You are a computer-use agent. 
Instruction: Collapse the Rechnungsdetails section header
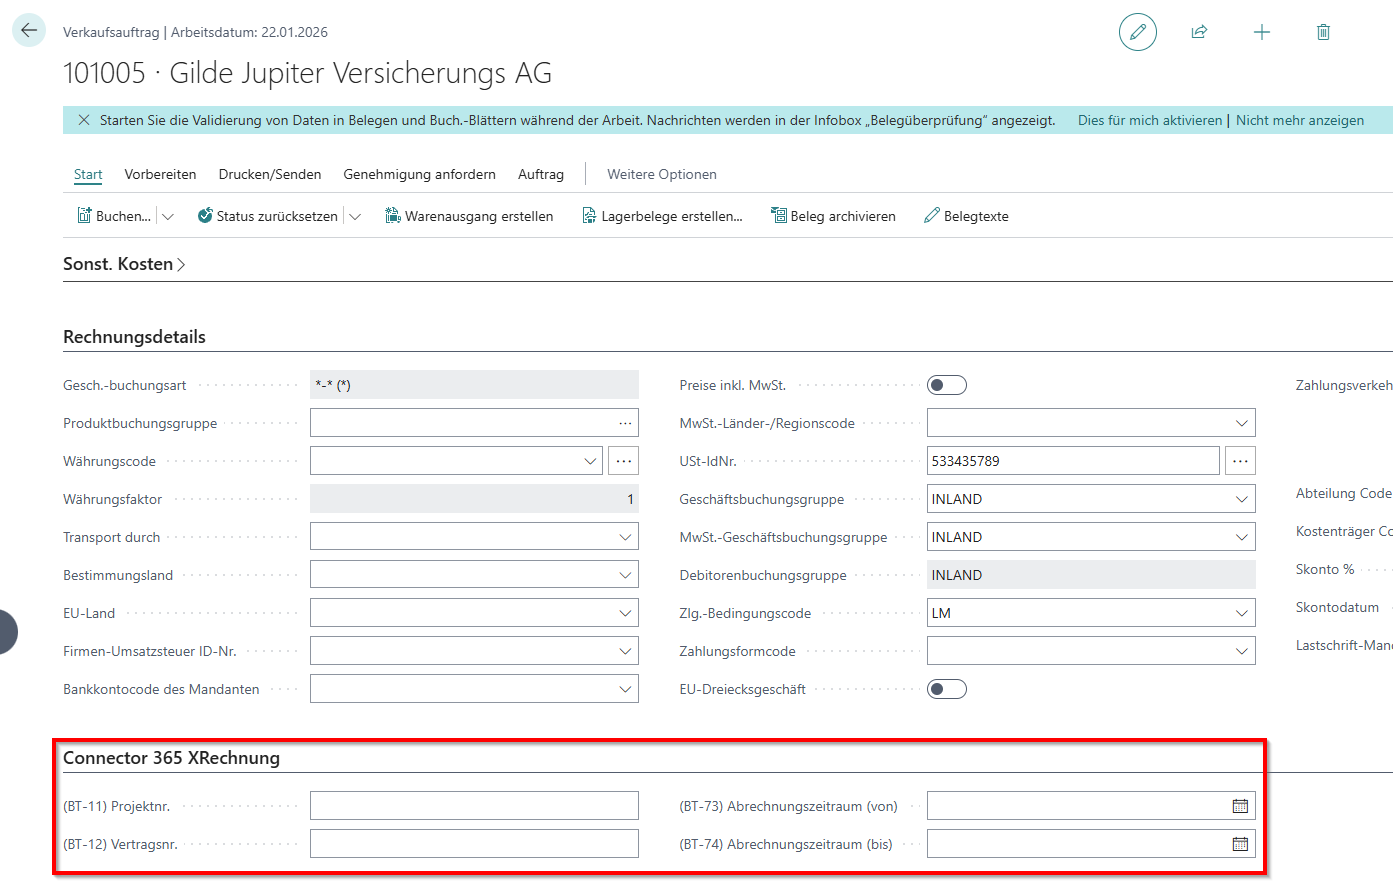(134, 337)
